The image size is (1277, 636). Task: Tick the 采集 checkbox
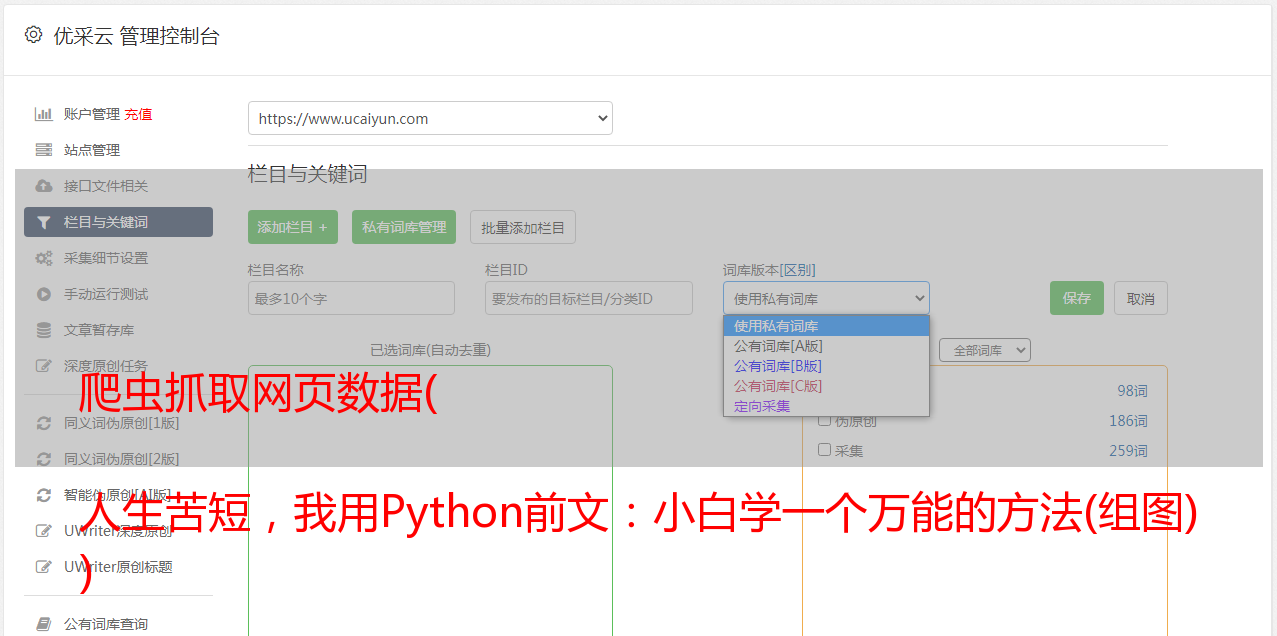(825, 450)
